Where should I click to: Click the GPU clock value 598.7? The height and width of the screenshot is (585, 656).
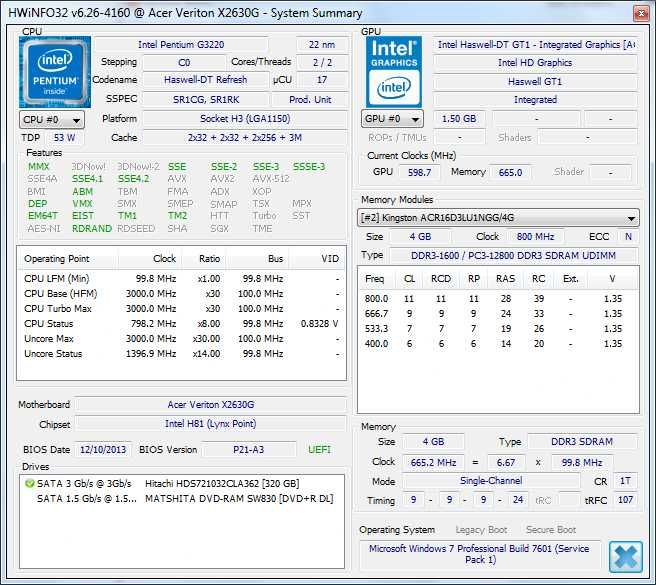[x=420, y=172]
